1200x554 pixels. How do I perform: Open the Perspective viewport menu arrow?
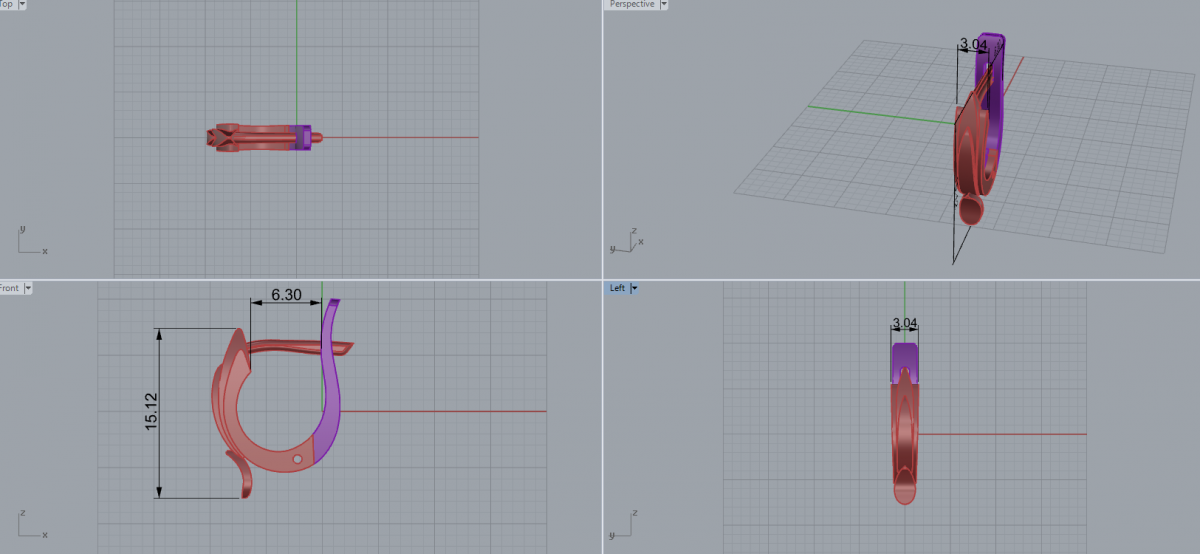663,5
